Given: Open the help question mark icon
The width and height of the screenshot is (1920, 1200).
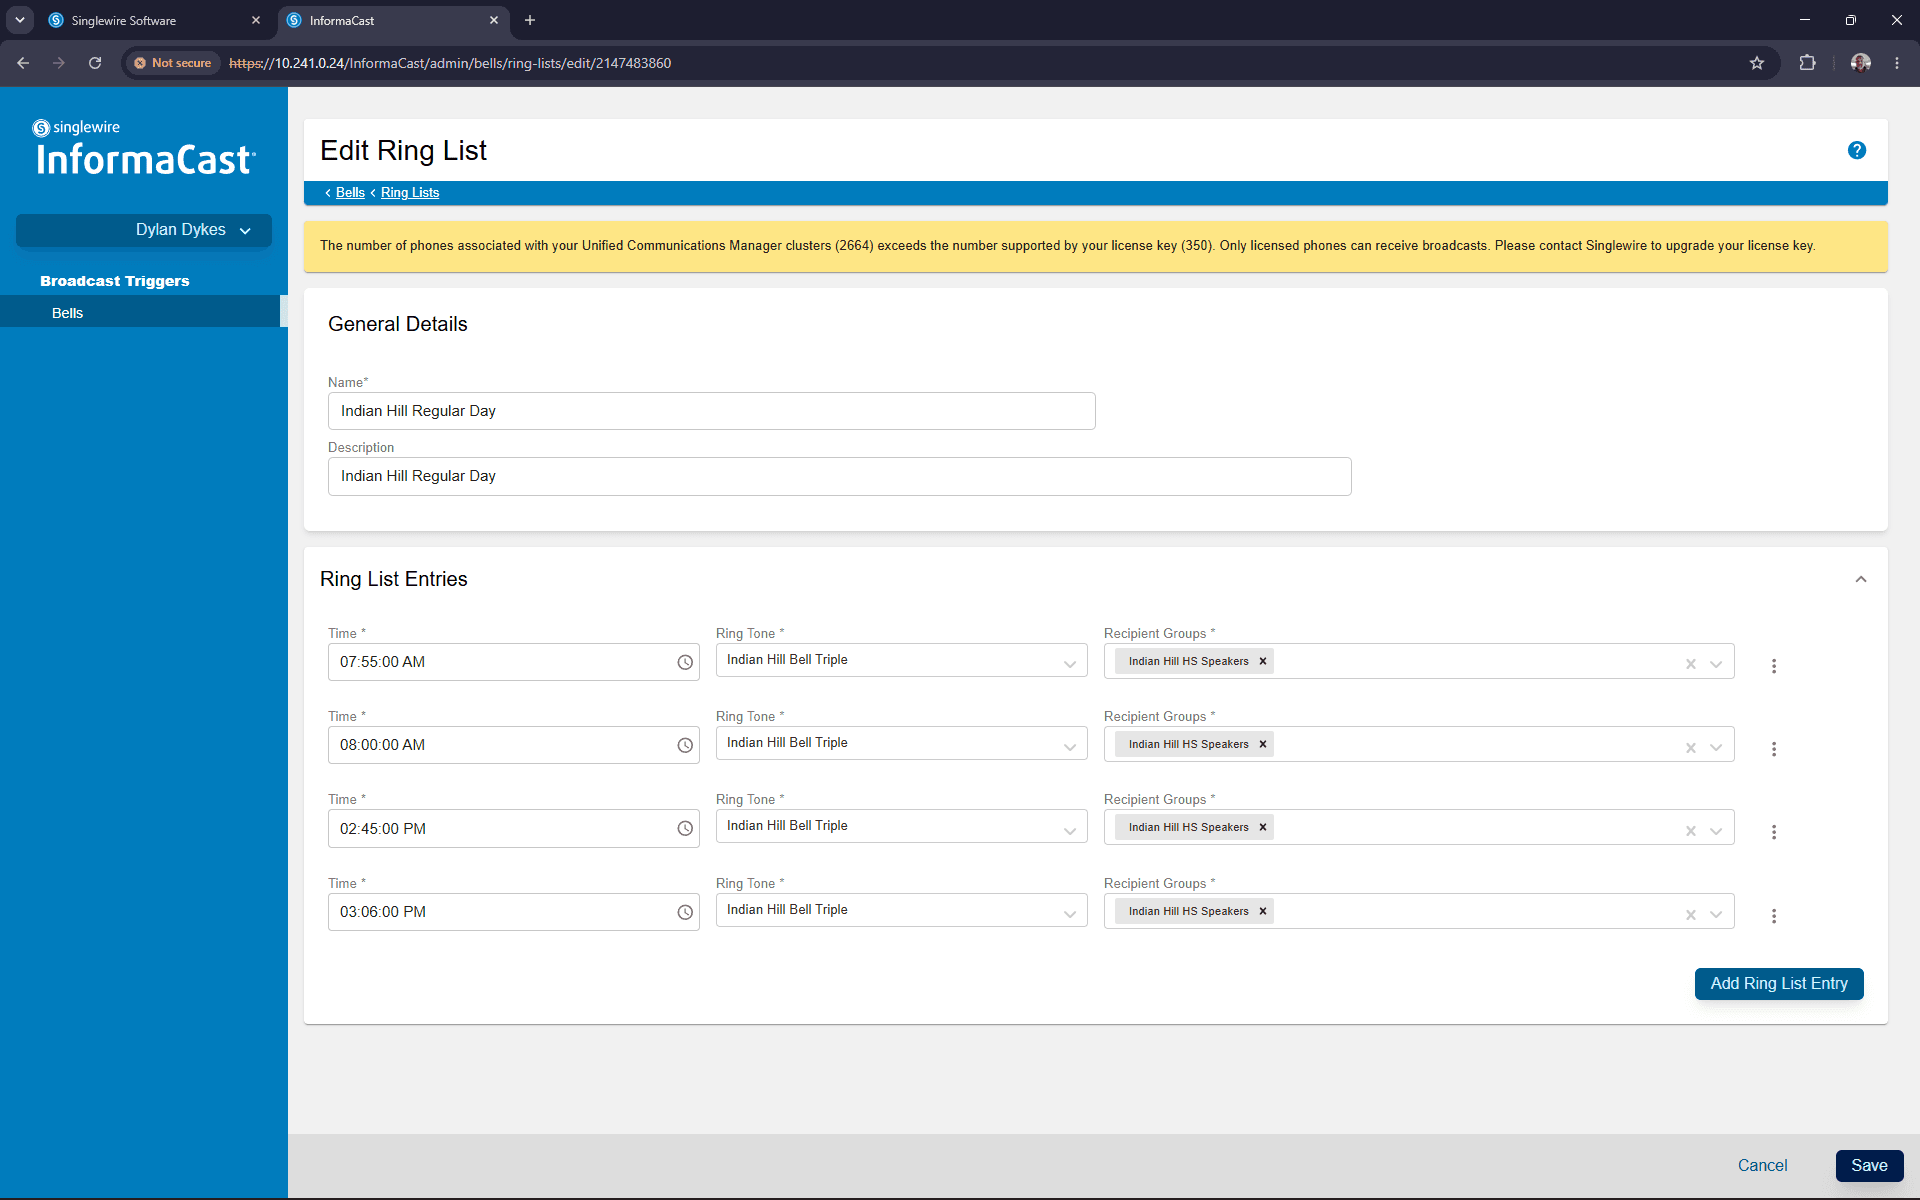Looking at the screenshot, I should coord(1857,150).
